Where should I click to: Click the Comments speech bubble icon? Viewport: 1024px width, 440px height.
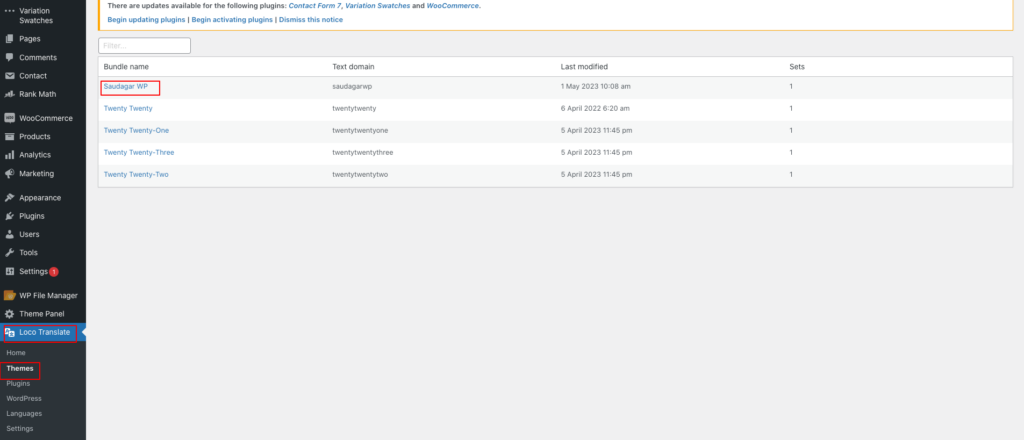click(x=9, y=57)
